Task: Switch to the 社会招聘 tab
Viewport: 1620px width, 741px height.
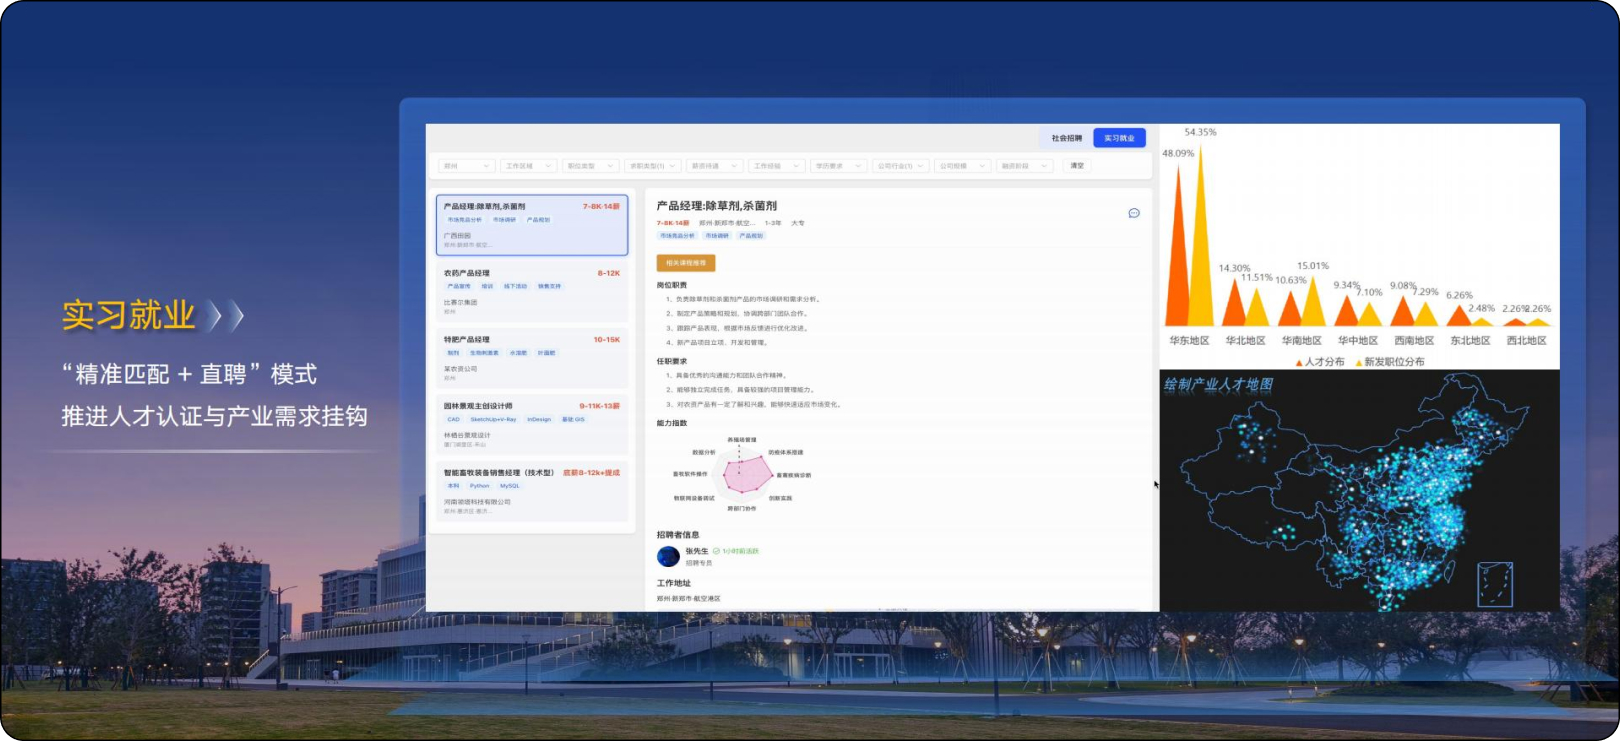Action: [1066, 138]
